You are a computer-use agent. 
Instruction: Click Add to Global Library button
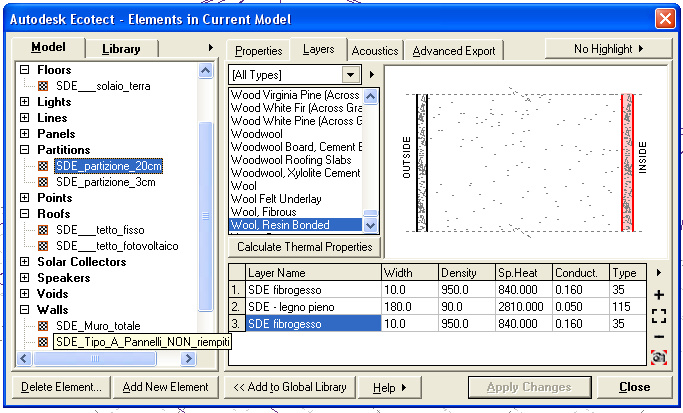pos(290,387)
